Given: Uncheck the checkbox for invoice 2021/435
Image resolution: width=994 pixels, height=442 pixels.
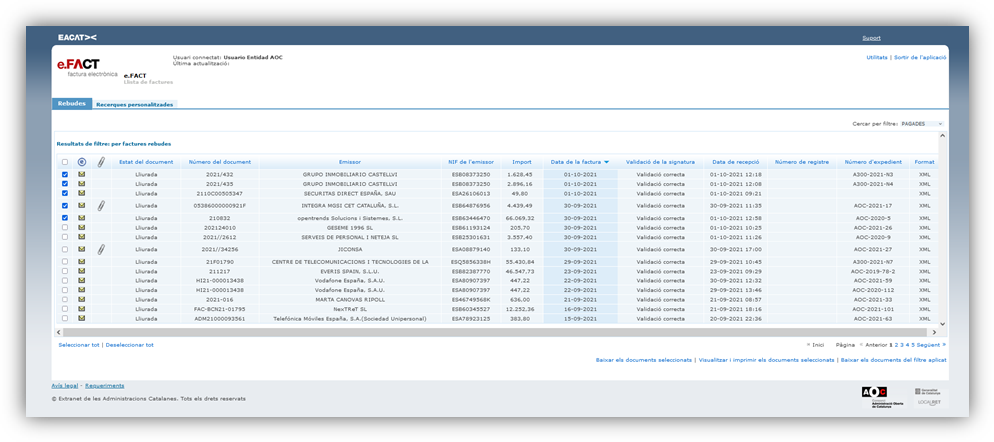Looking at the screenshot, I should [65, 184].
